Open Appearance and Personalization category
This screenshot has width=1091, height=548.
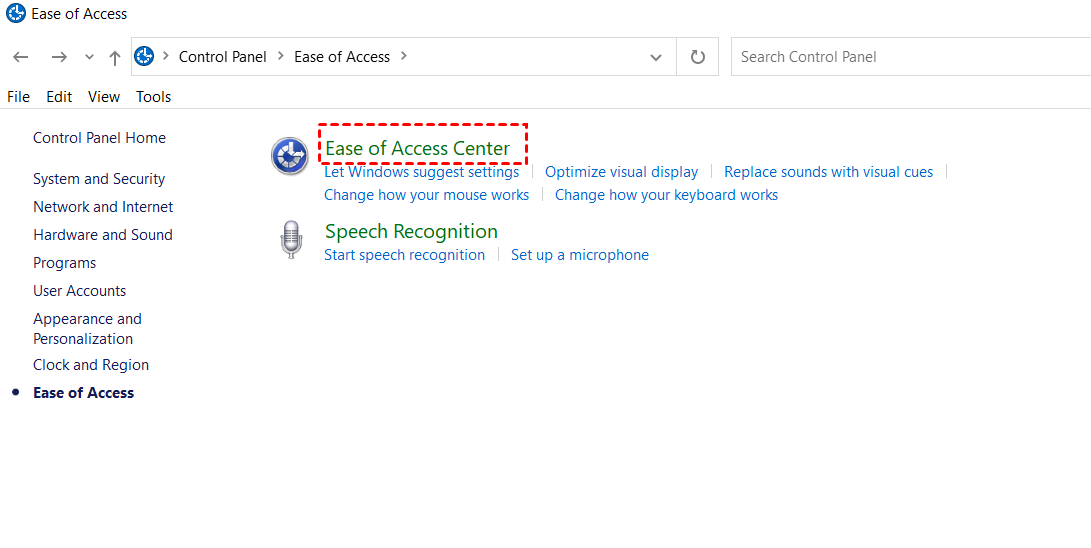pos(88,329)
